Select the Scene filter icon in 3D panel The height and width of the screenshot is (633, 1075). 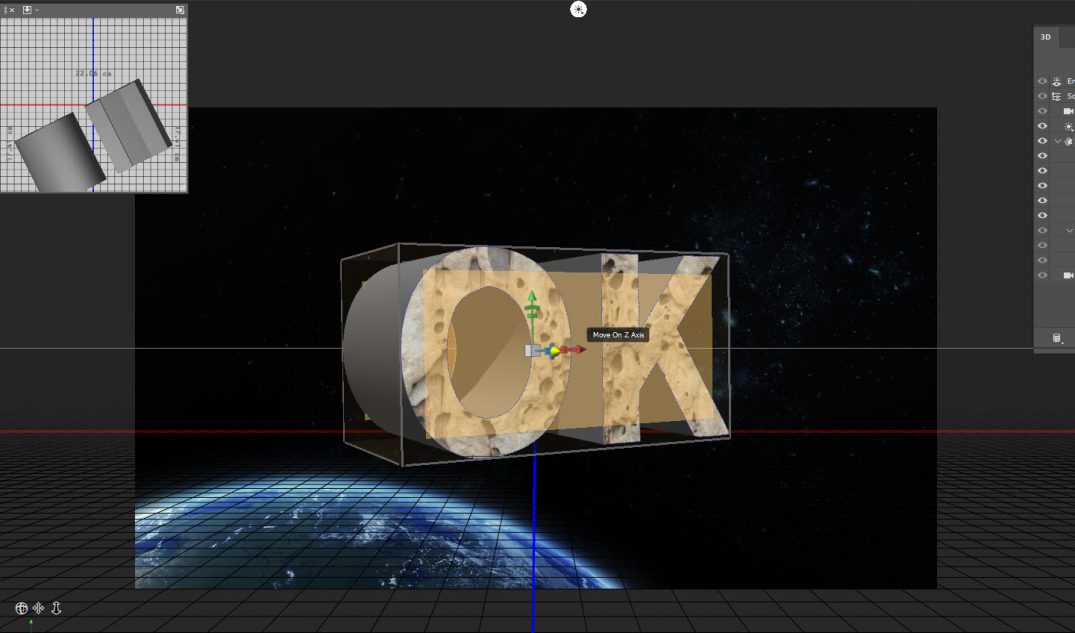point(1057,96)
